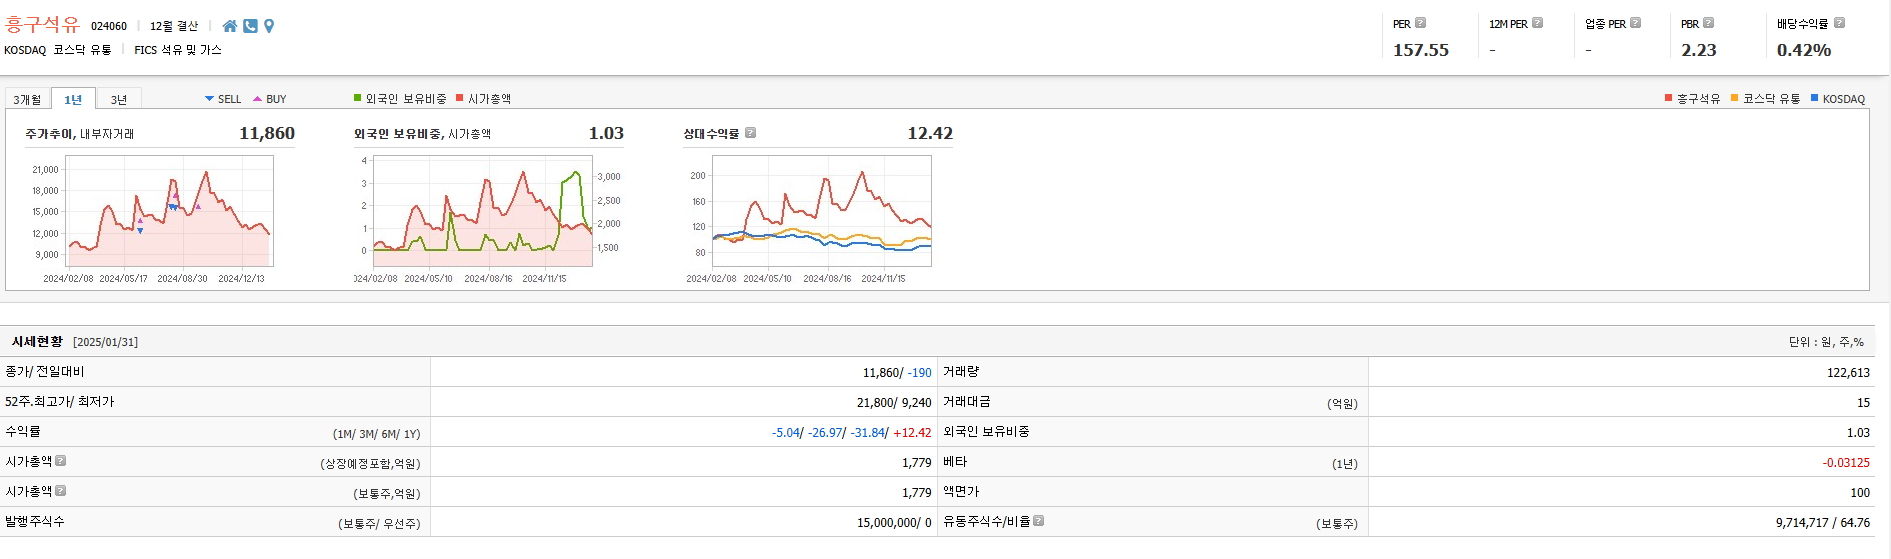
Task: Click help icon beside 시가총액 (보통주)
Action: pos(60,491)
